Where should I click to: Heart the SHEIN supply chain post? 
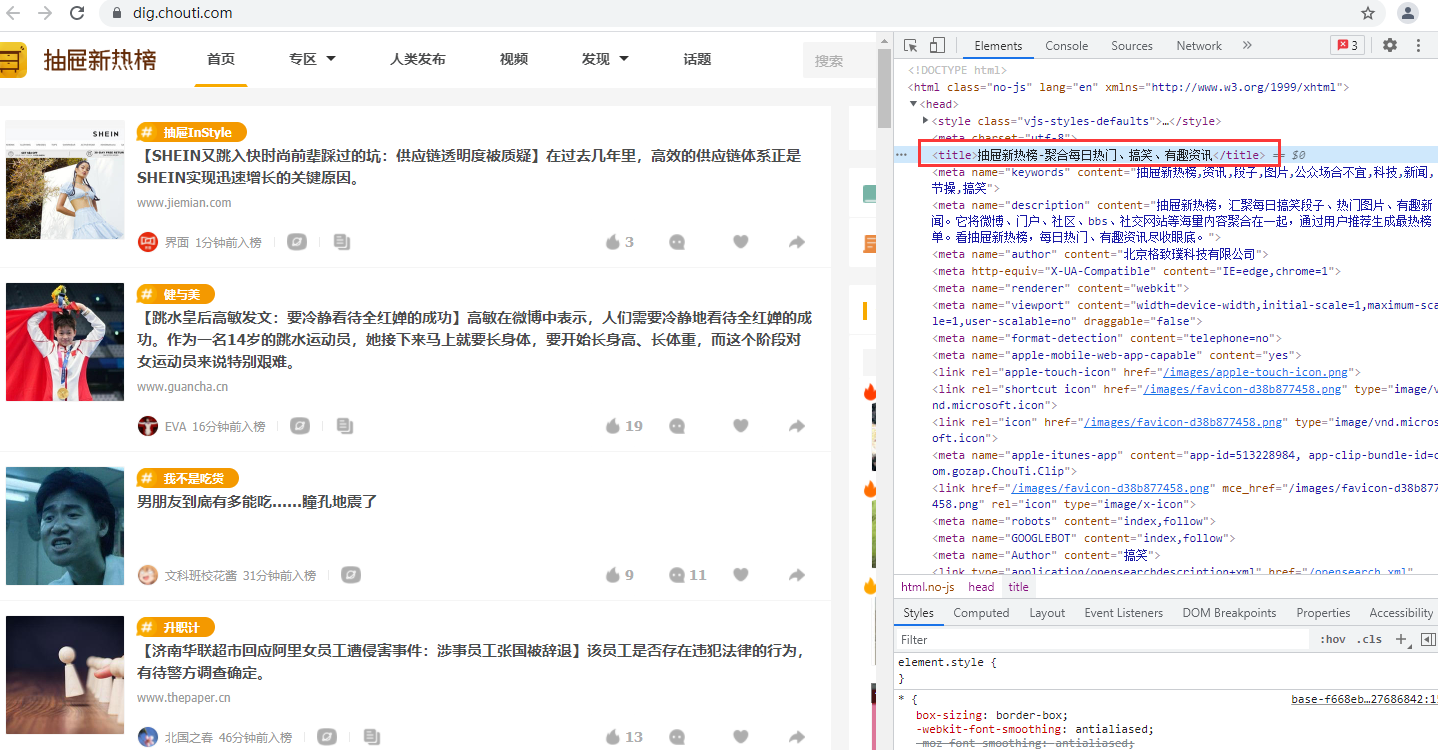[x=740, y=241]
